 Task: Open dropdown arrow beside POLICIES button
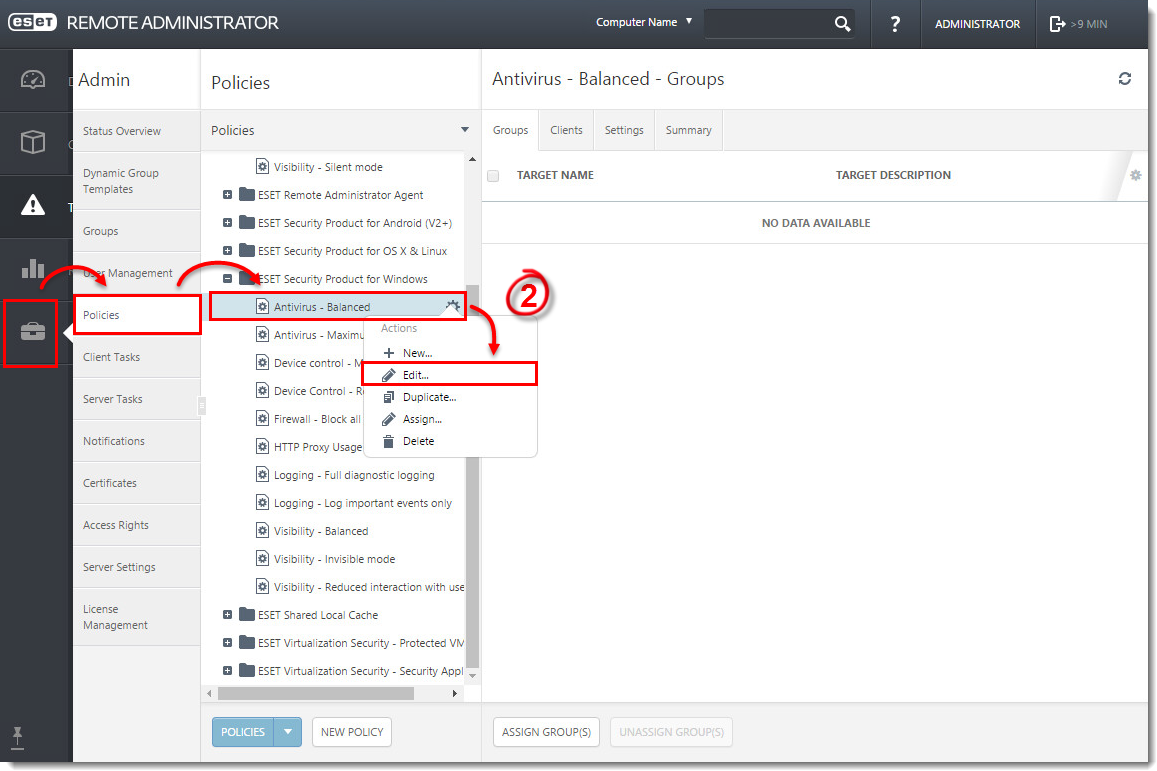click(x=288, y=732)
